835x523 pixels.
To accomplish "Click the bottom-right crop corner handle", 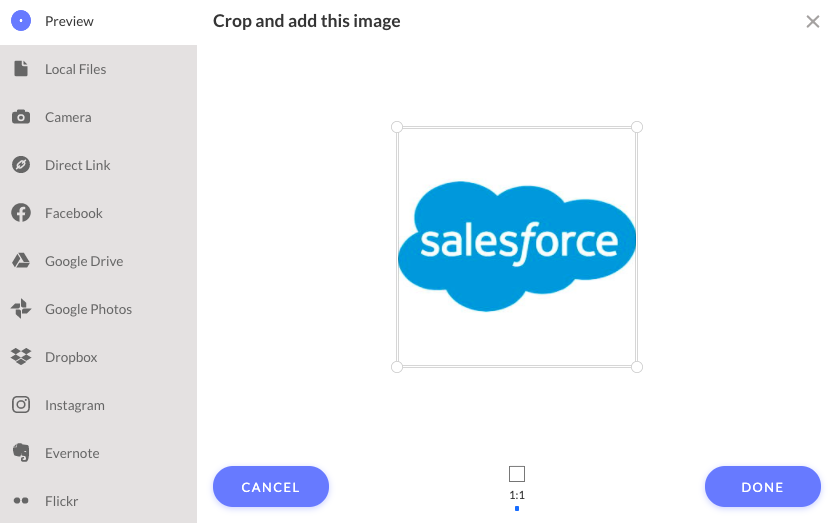I will tap(636, 367).
